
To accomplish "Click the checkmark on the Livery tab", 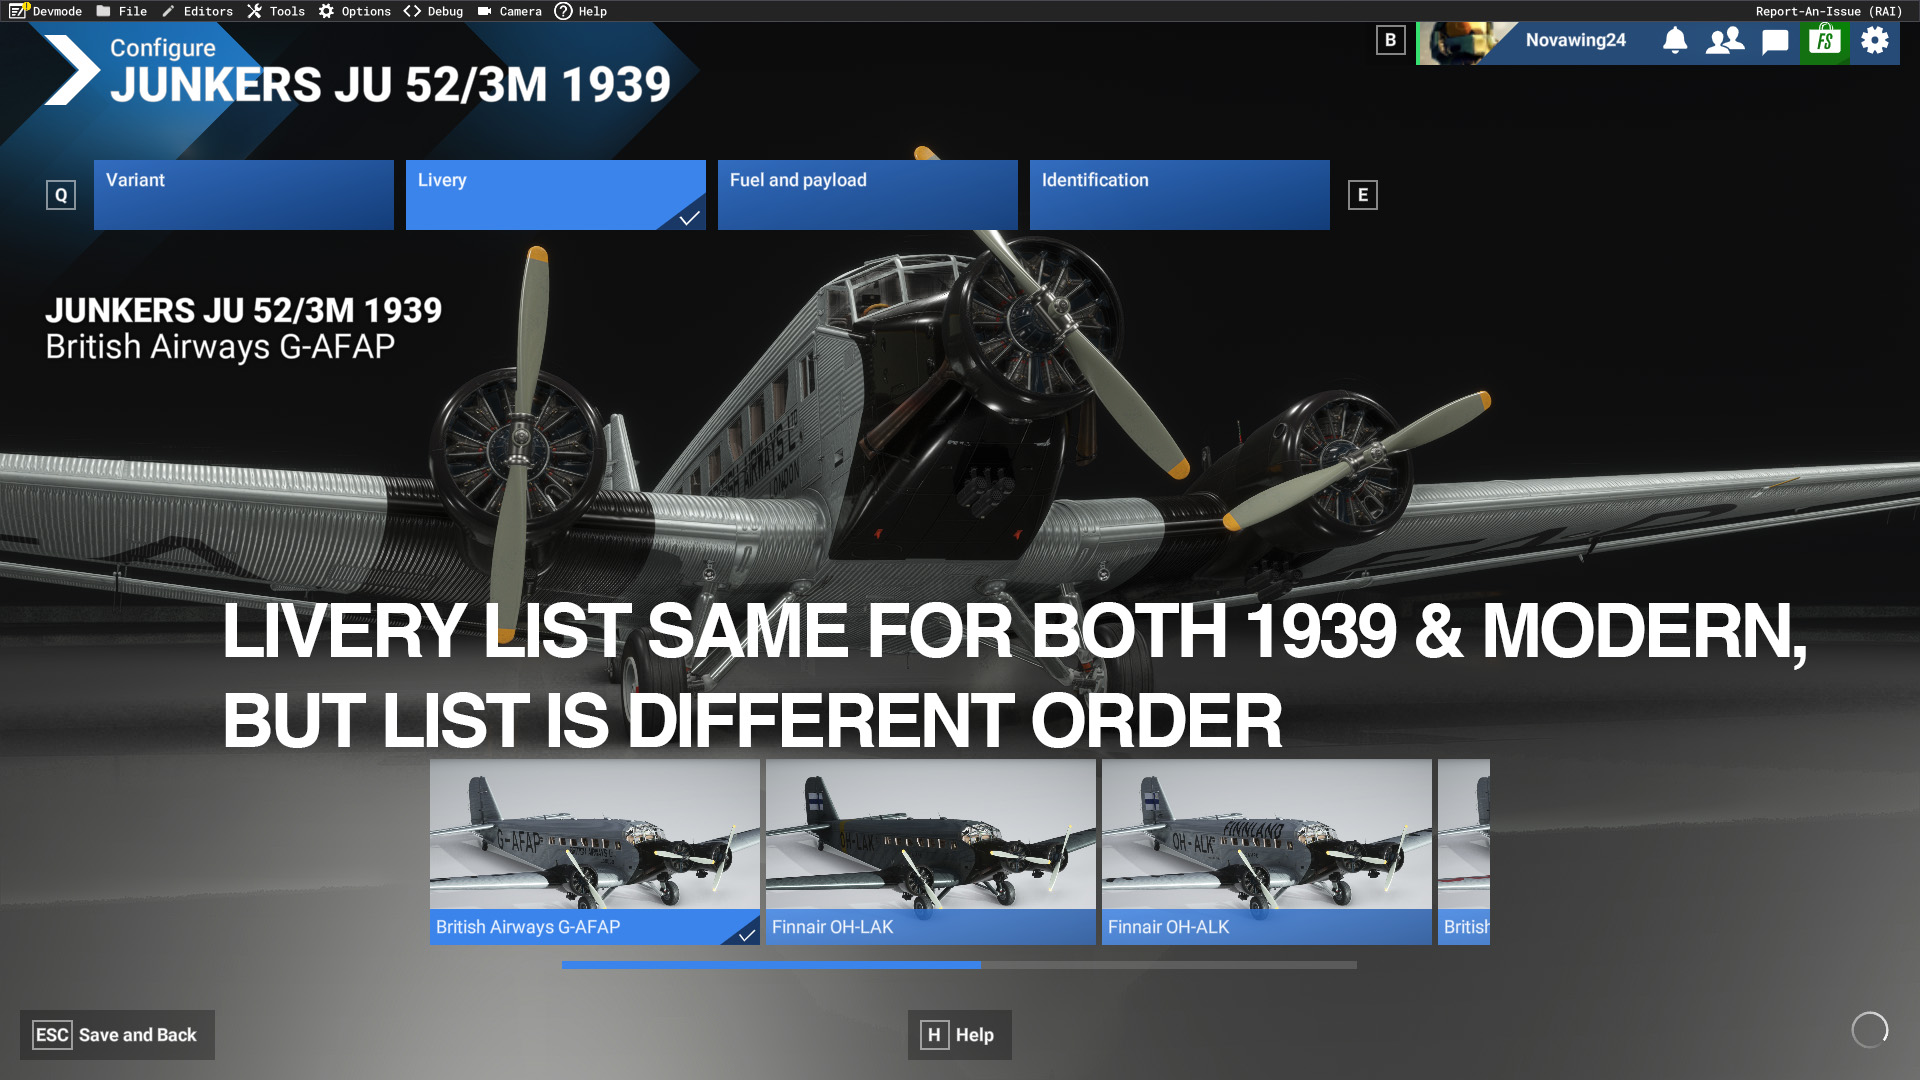I will pyautogui.click(x=689, y=218).
